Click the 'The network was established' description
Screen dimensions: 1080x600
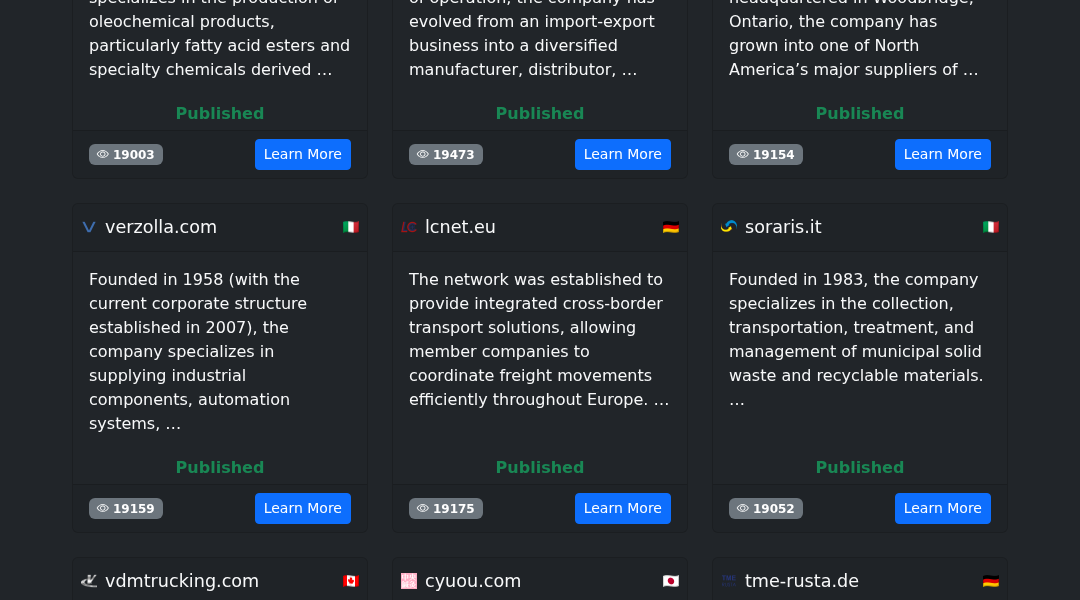[539, 340]
